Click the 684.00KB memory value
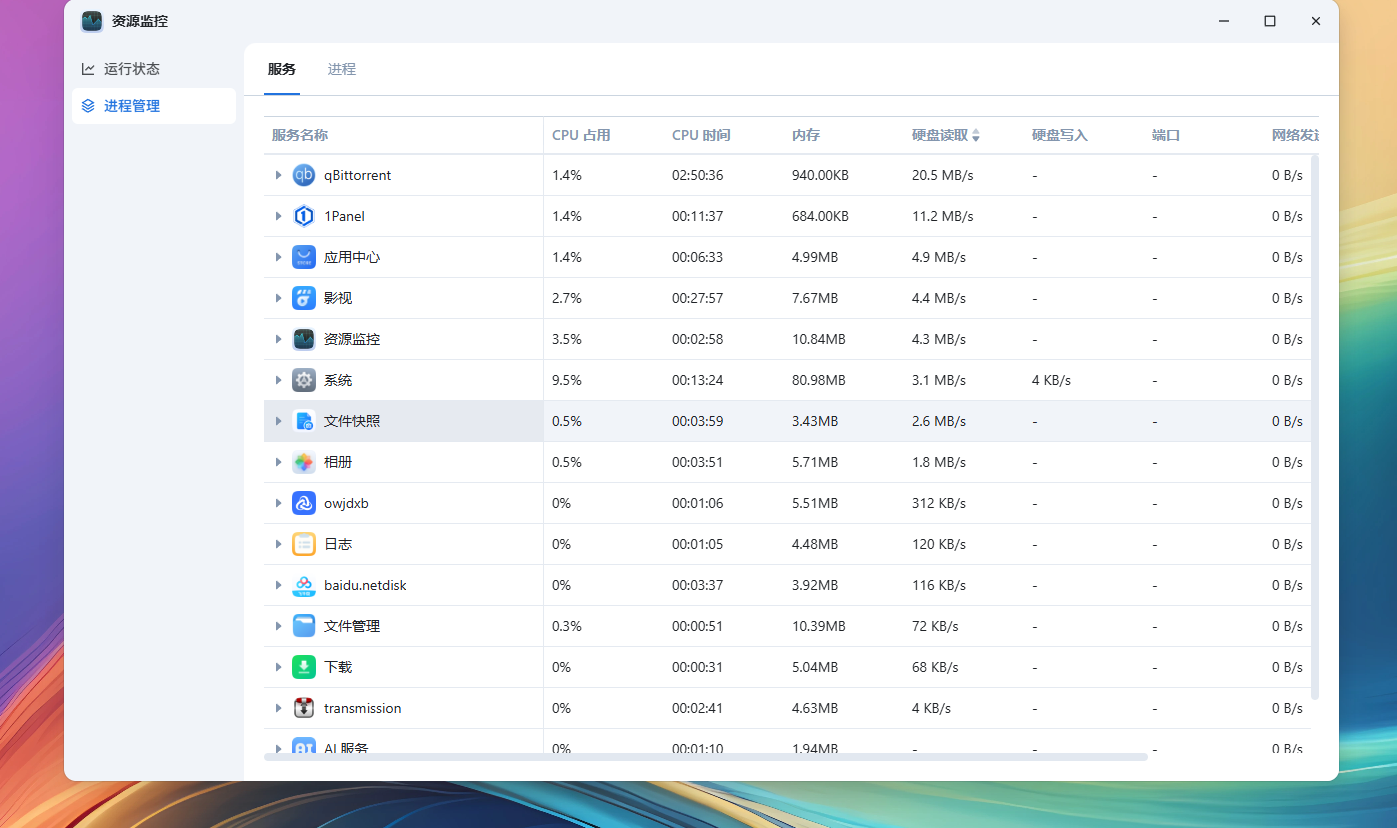Image resolution: width=1397 pixels, height=828 pixels. click(821, 216)
